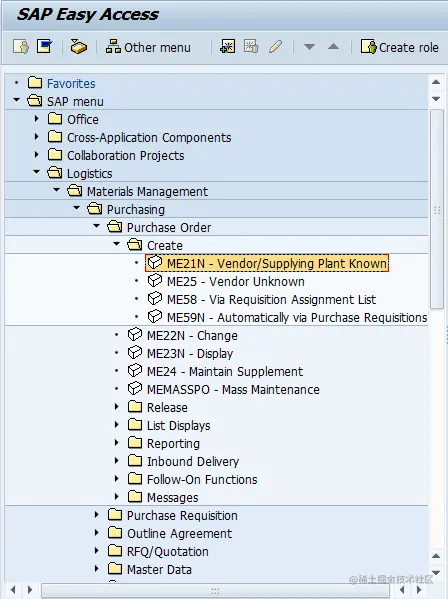Select ME21N Vendor/Supplying Plant Known transaction
The height and width of the screenshot is (599, 448).
click(267, 263)
